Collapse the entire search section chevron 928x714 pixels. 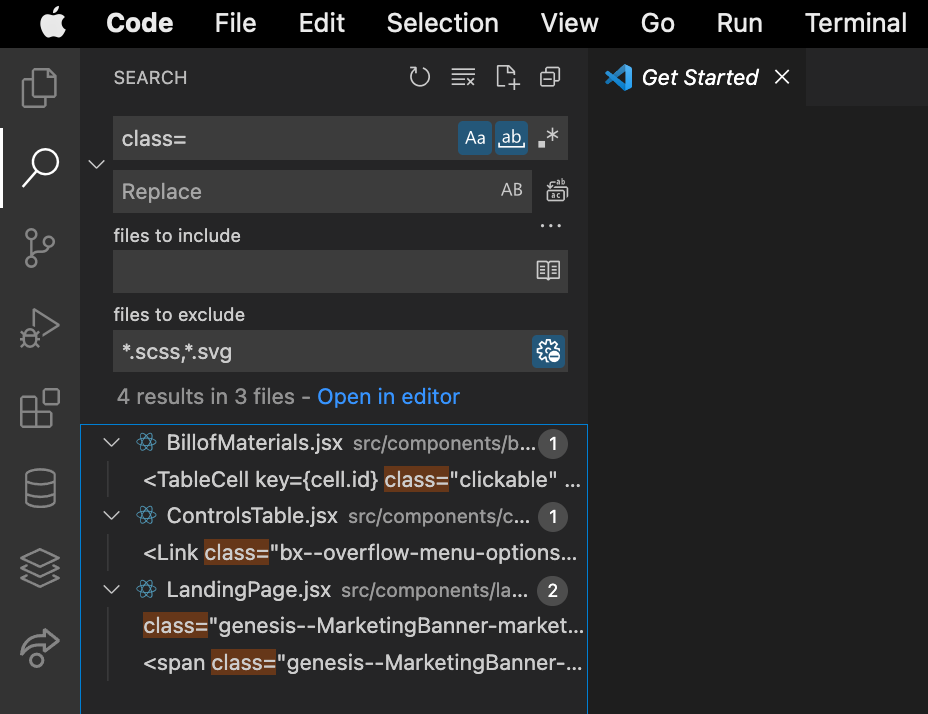[96, 163]
